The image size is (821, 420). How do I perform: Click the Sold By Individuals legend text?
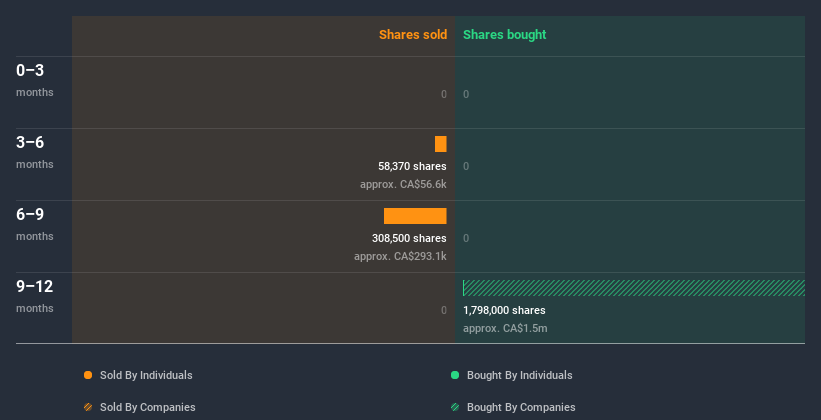(x=146, y=375)
